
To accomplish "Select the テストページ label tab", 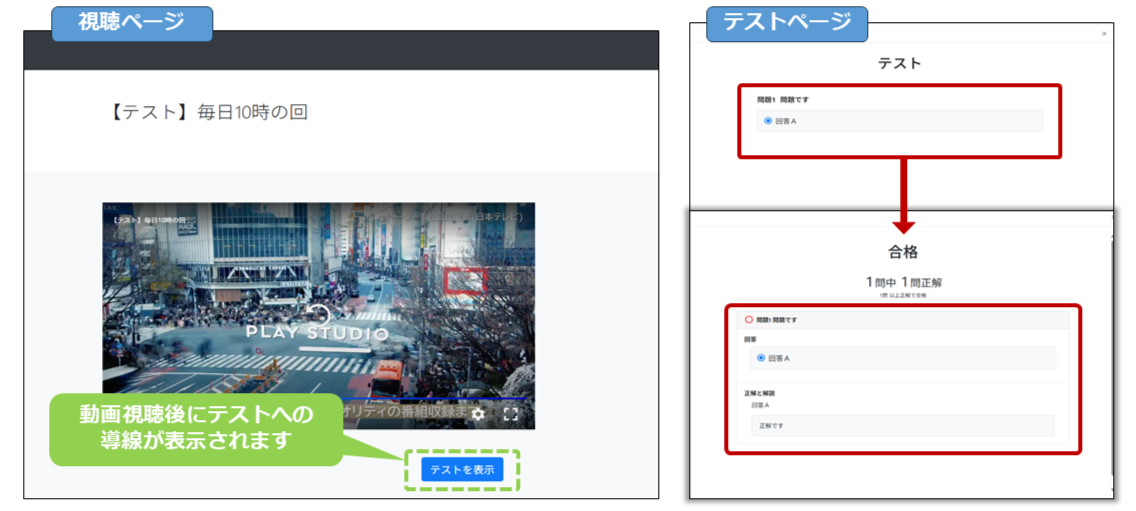I will click(x=786, y=23).
